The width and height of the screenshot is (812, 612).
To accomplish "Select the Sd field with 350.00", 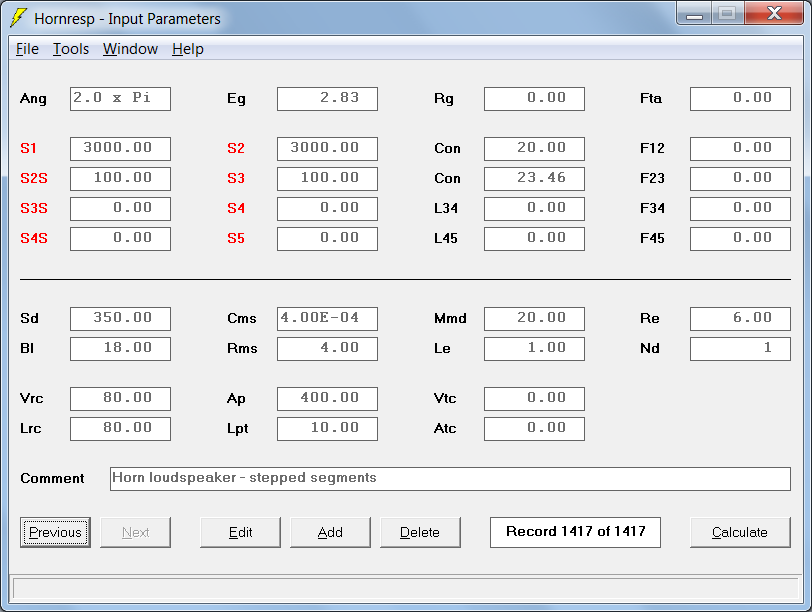I will pos(120,318).
